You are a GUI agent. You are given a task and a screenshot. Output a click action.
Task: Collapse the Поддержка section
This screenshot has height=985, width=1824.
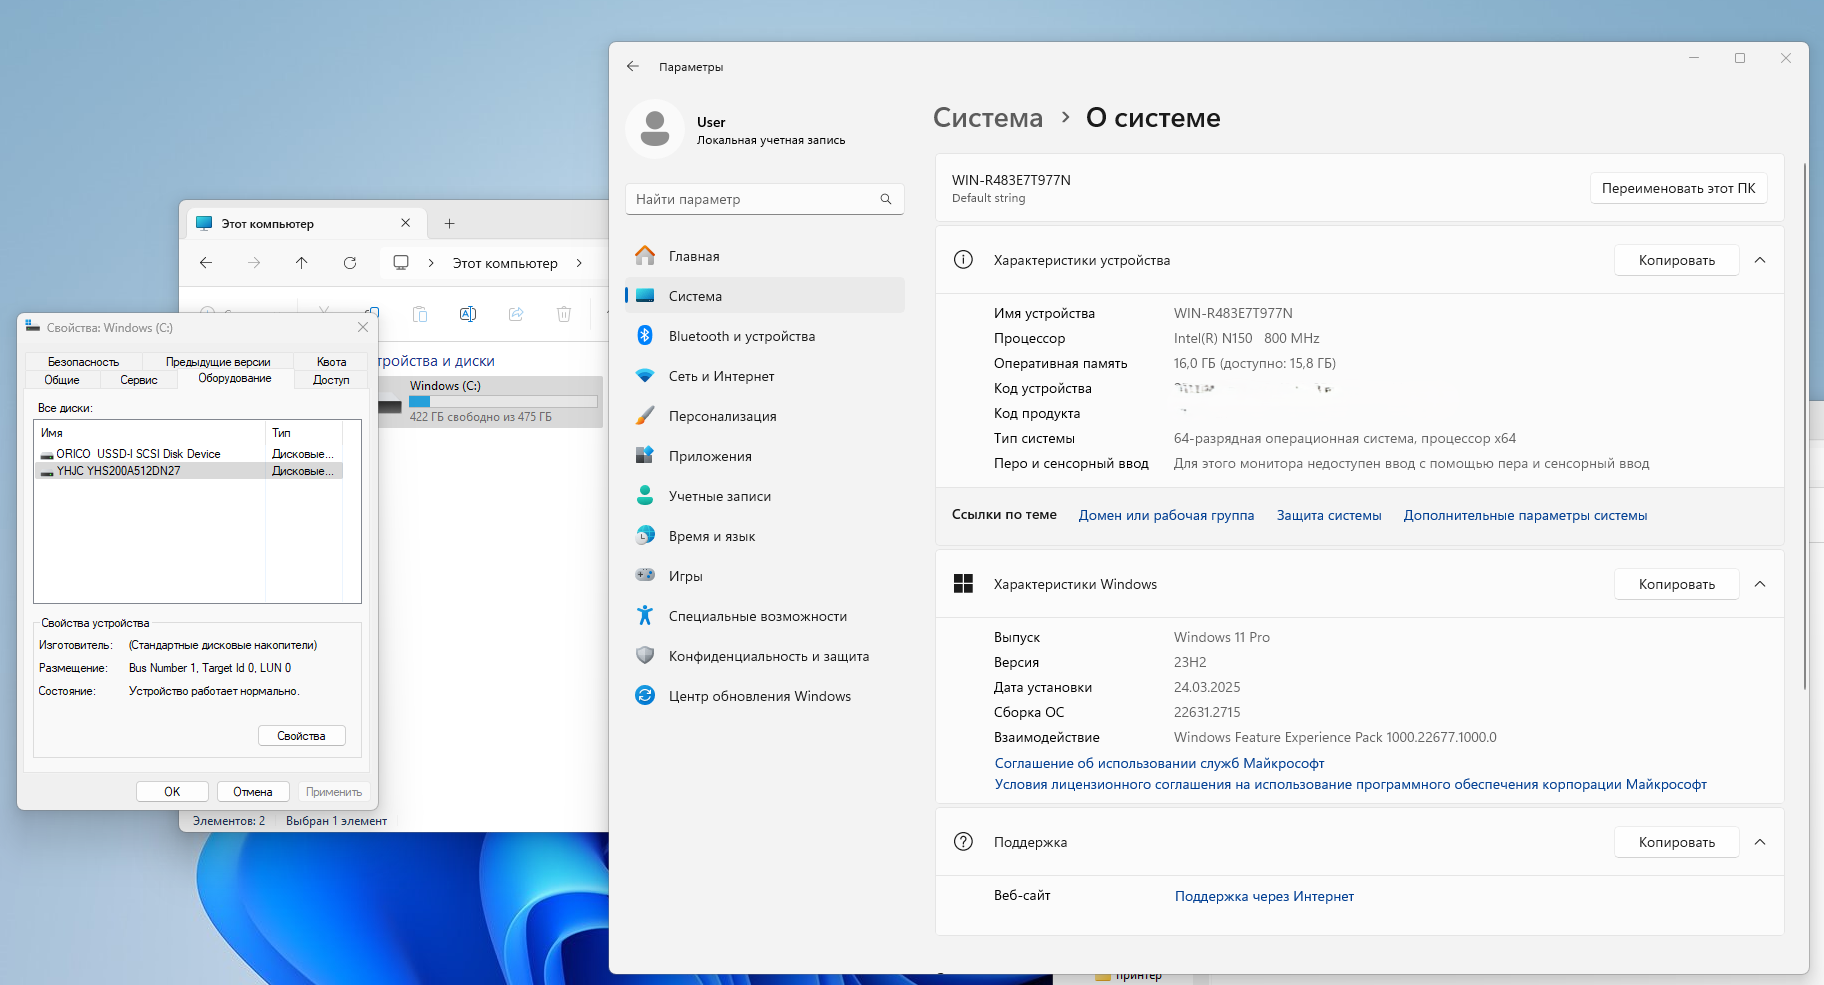[x=1760, y=842]
